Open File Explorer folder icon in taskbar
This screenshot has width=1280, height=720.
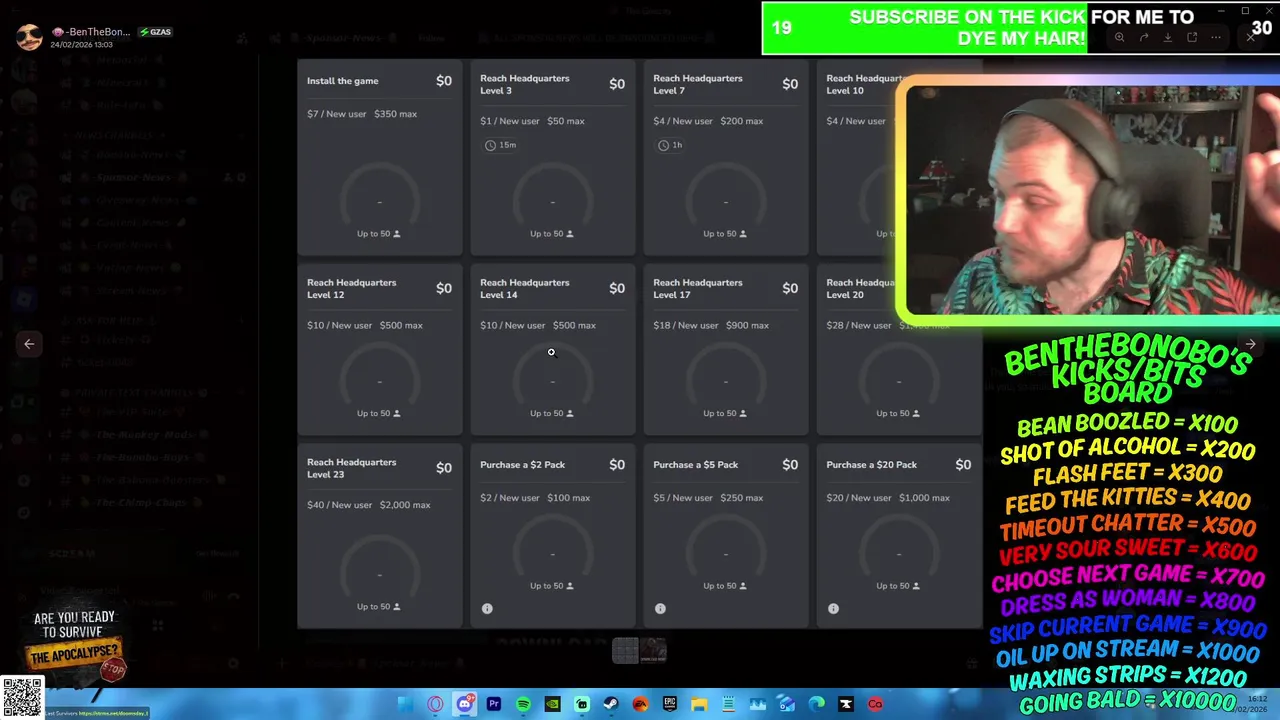pos(699,704)
